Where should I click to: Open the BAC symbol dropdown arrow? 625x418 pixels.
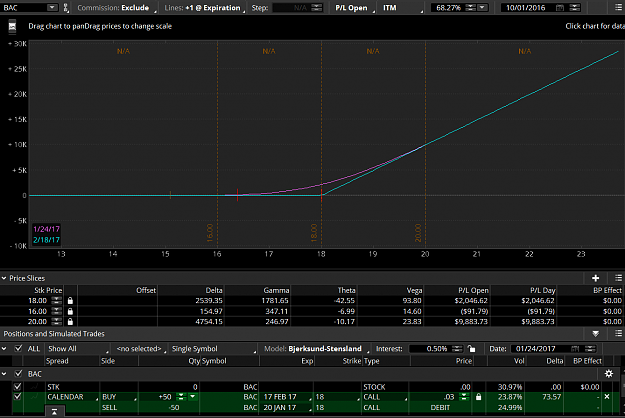coord(52,8)
